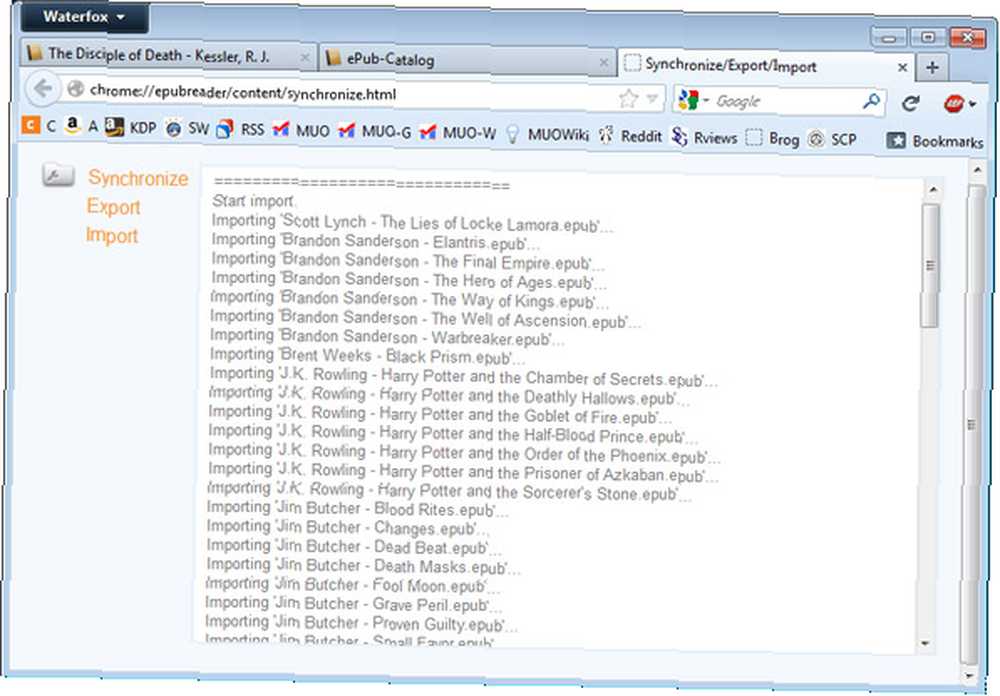This screenshot has height=696, width=1000.
Task: Open the Reddit bookmark
Action: point(630,136)
